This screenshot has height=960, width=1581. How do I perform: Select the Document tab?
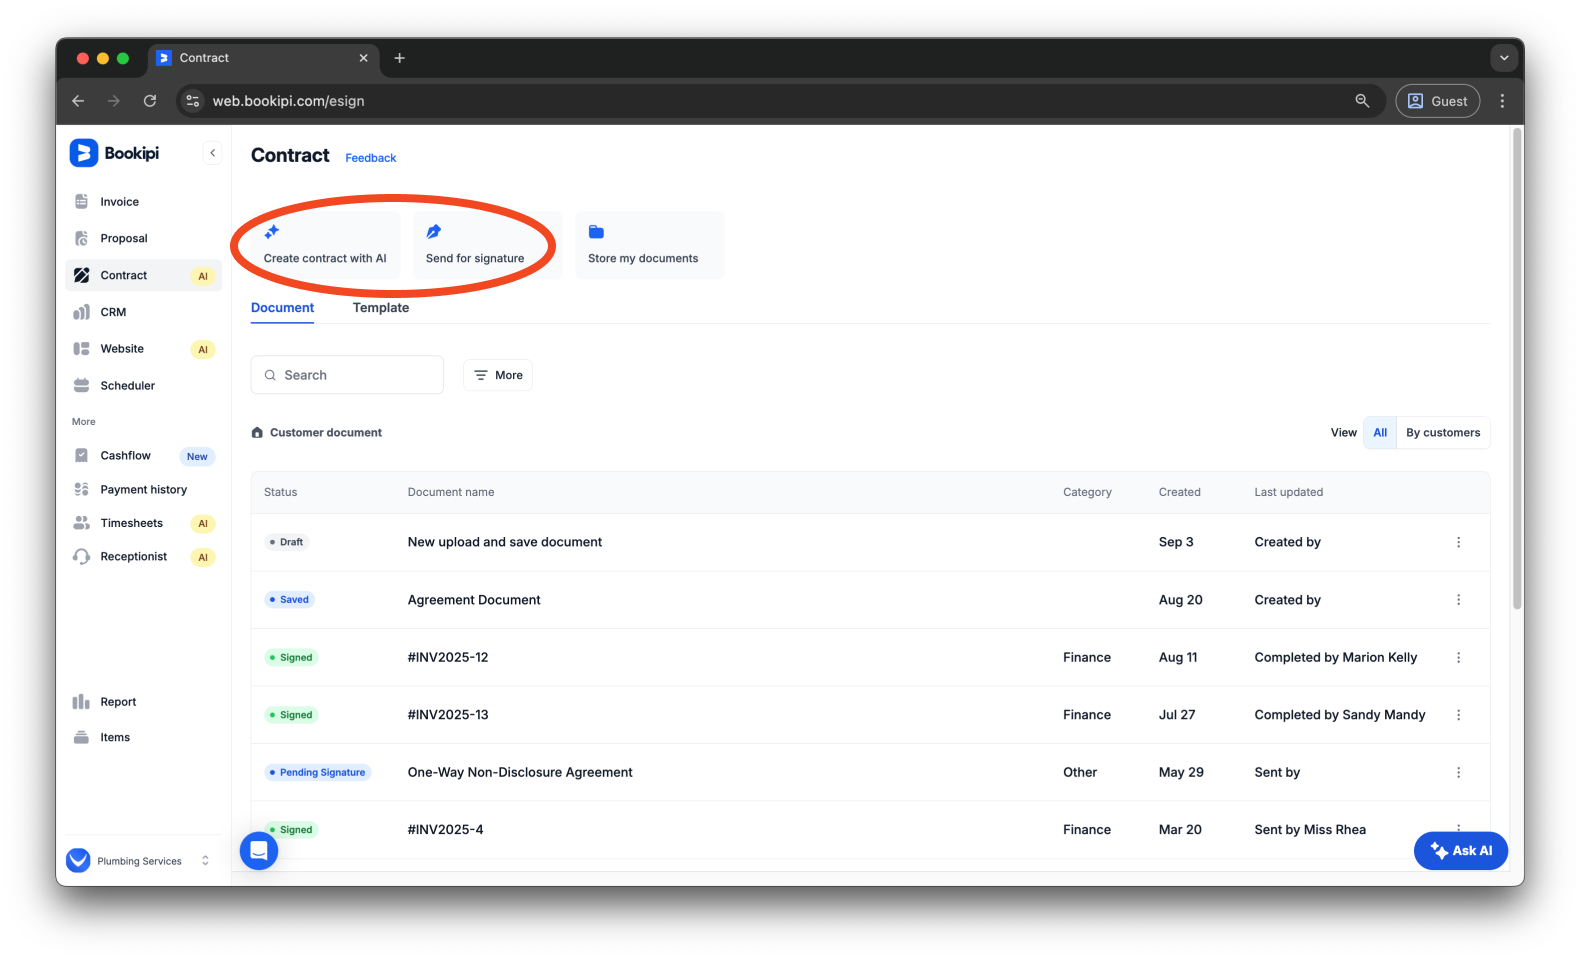pyautogui.click(x=282, y=308)
